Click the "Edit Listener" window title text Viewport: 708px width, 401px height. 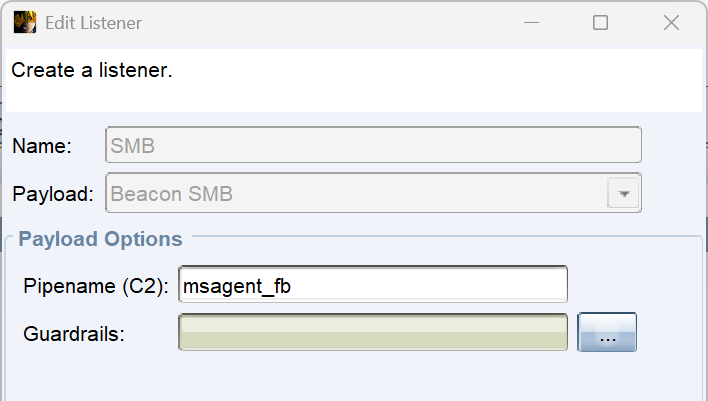click(x=93, y=22)
